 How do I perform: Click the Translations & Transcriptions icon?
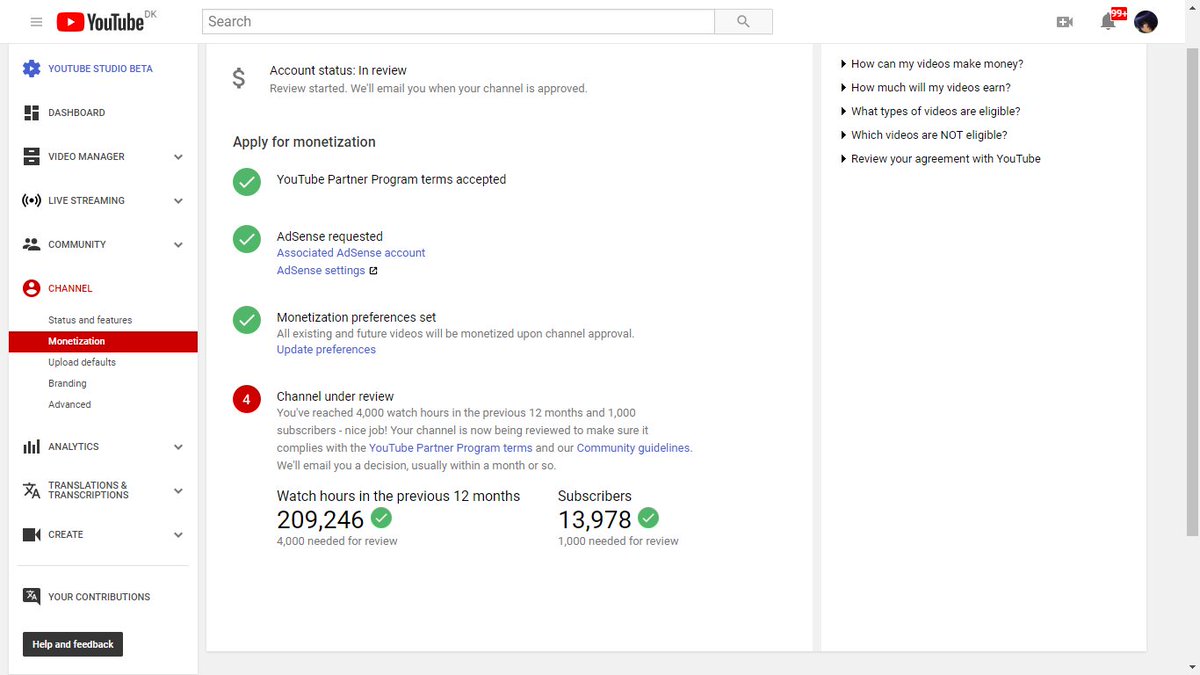(31, 490)
